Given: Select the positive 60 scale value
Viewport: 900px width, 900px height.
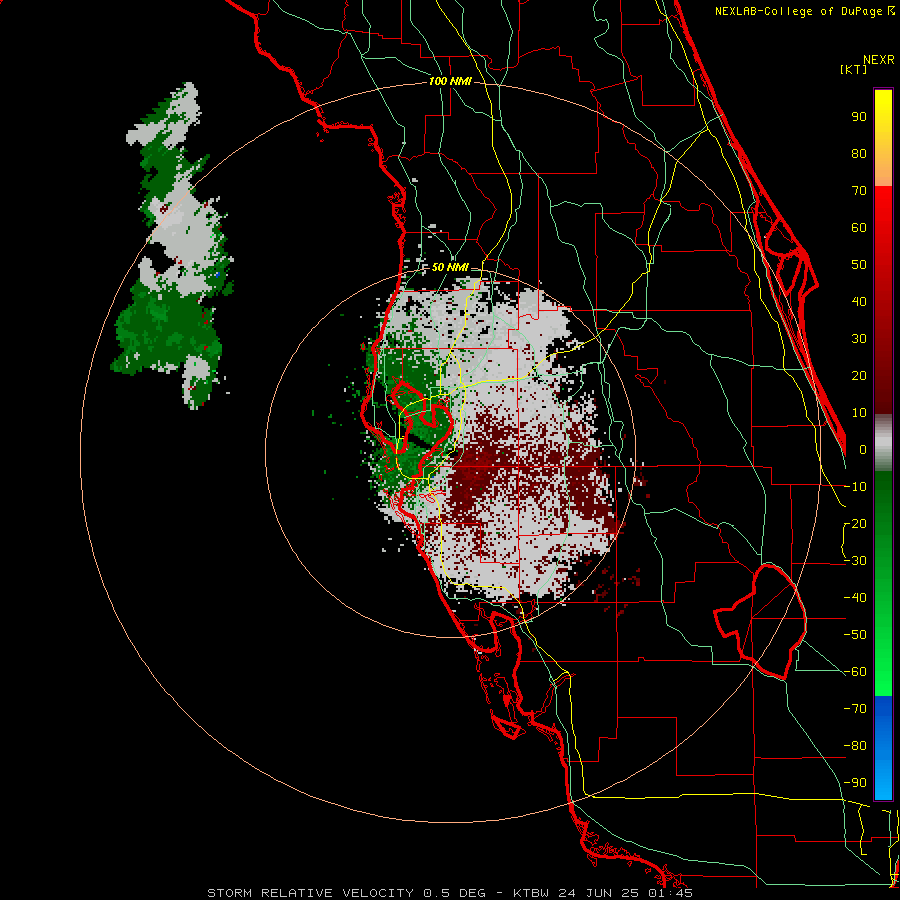Looking at the screenshot, I should pos(859,228).
